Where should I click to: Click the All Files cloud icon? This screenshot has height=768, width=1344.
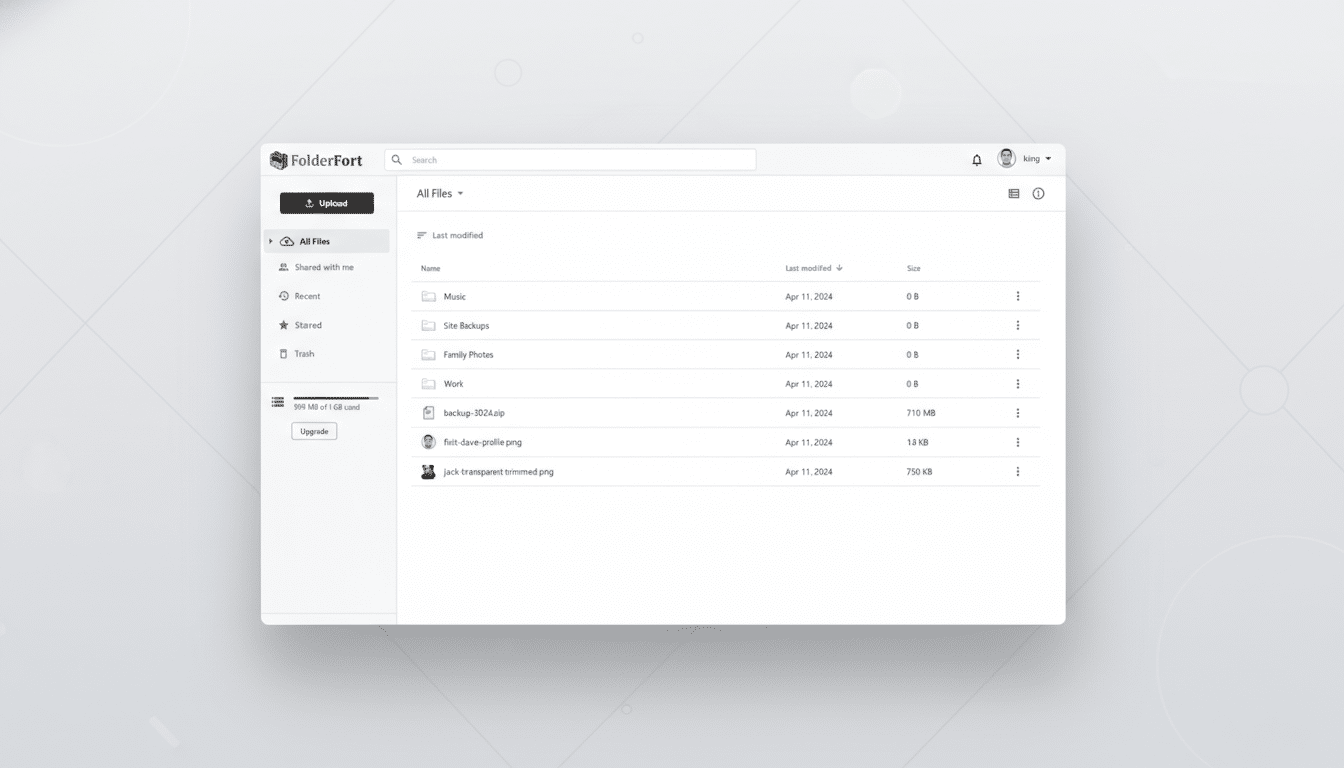click(286, 241)
